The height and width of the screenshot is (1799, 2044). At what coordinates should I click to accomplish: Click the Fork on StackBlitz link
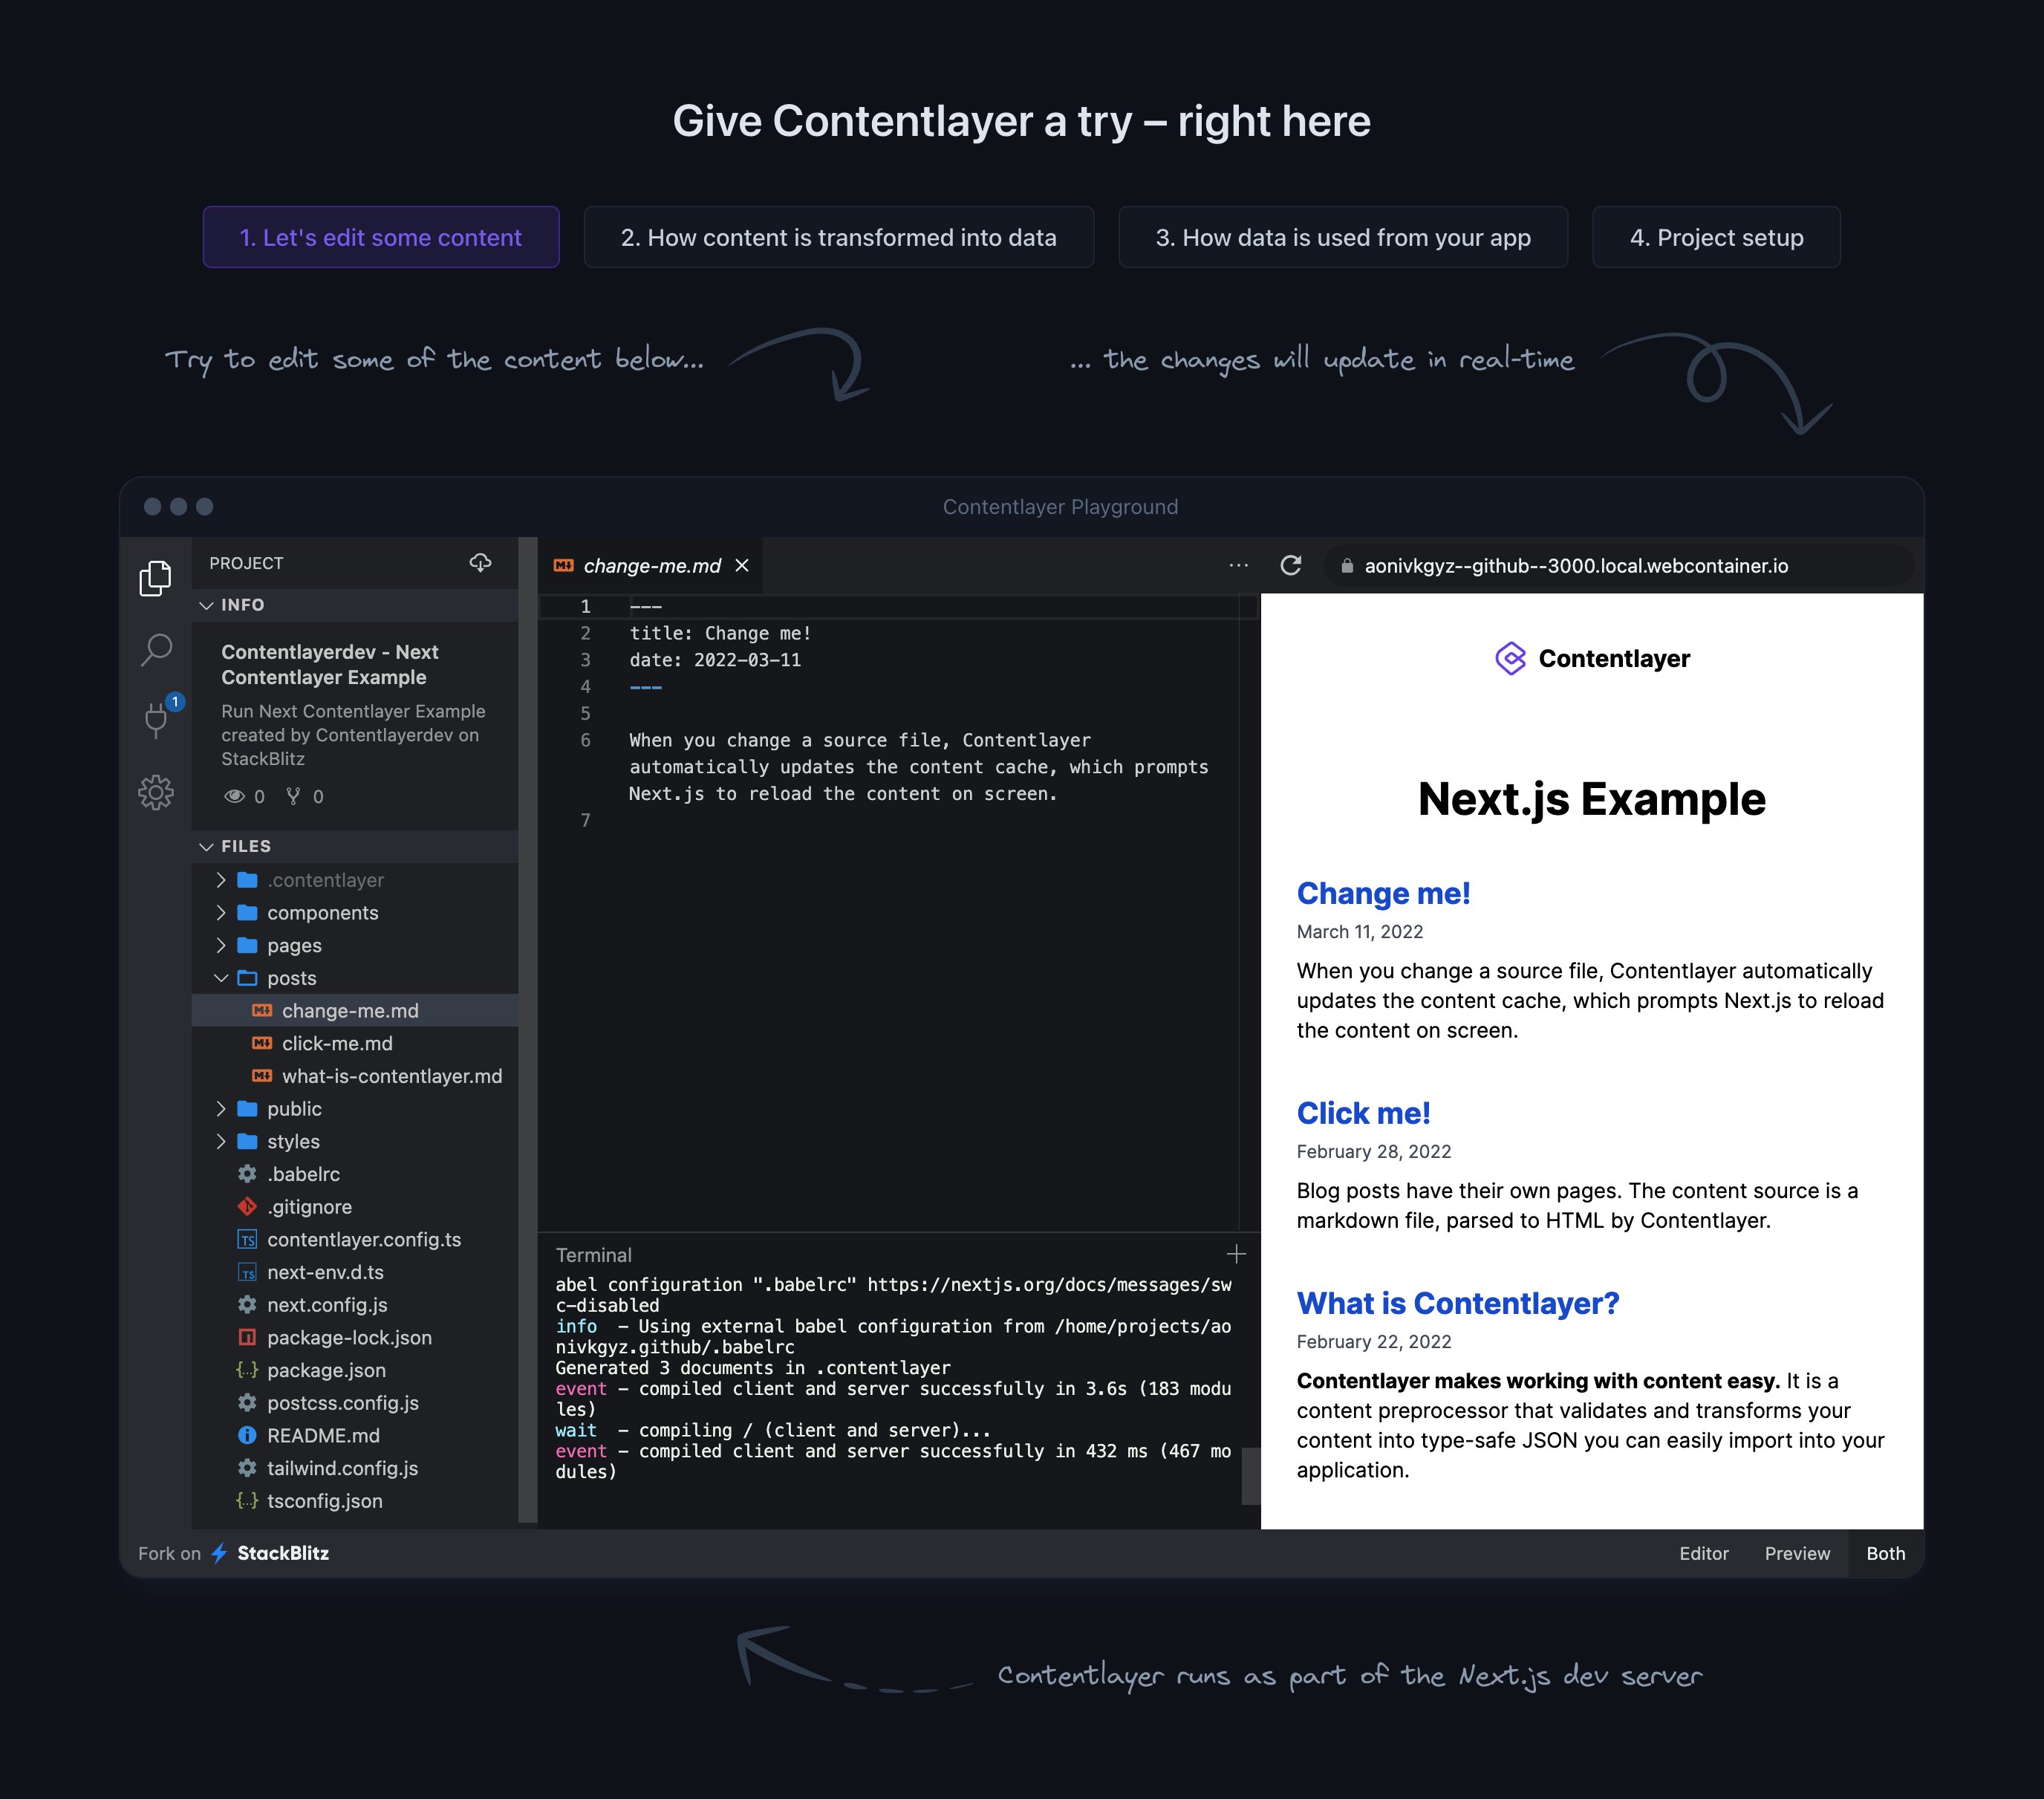pos(234,1553)
